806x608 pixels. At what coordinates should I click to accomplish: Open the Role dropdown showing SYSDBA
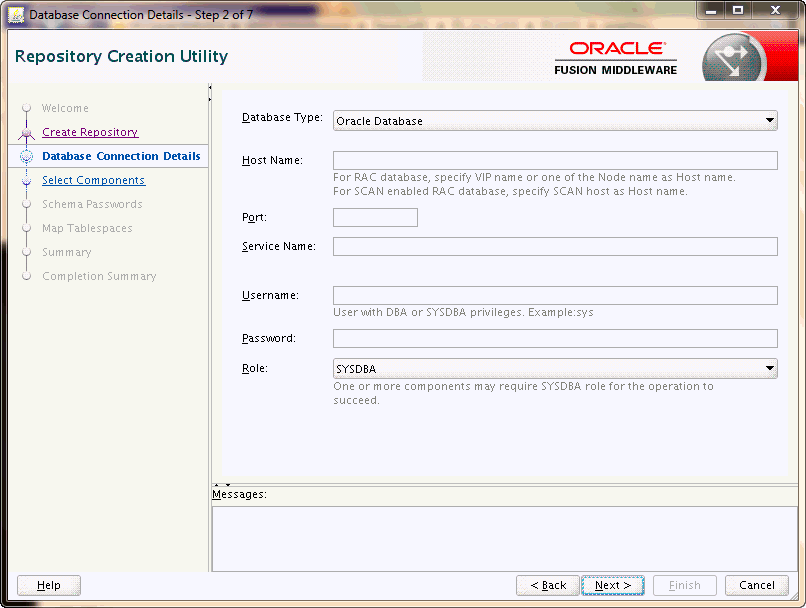(555, 369)
